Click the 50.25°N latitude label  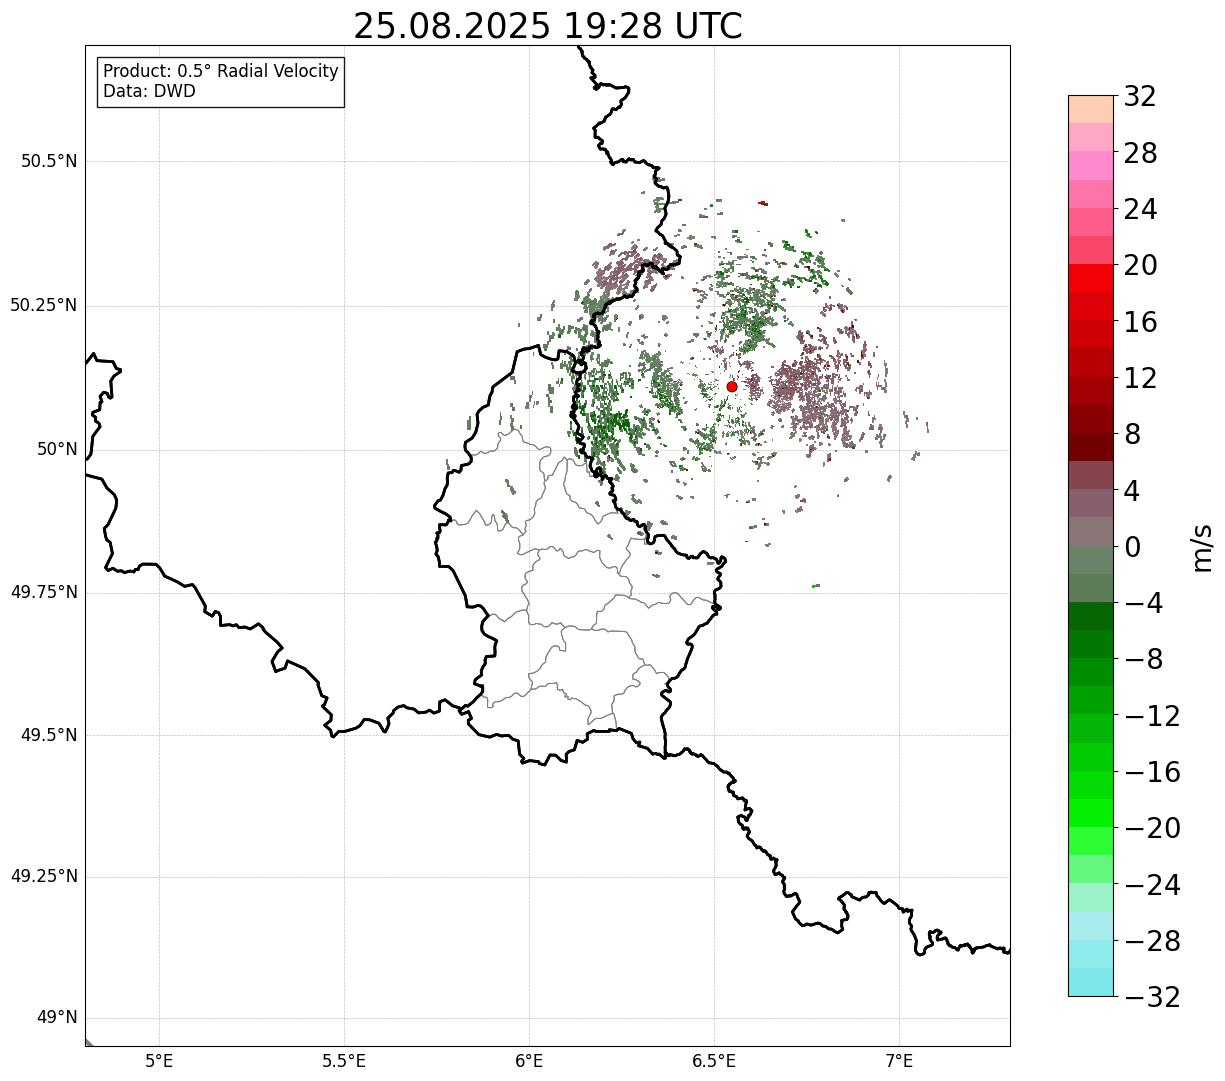pyautogui.click(x=44, y=305)
